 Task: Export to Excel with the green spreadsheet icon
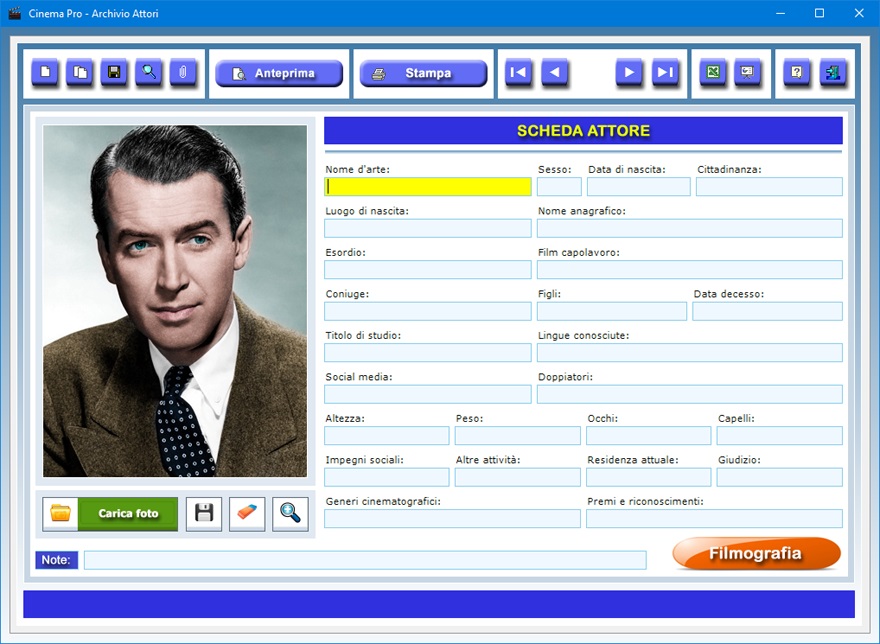[713, 72]
